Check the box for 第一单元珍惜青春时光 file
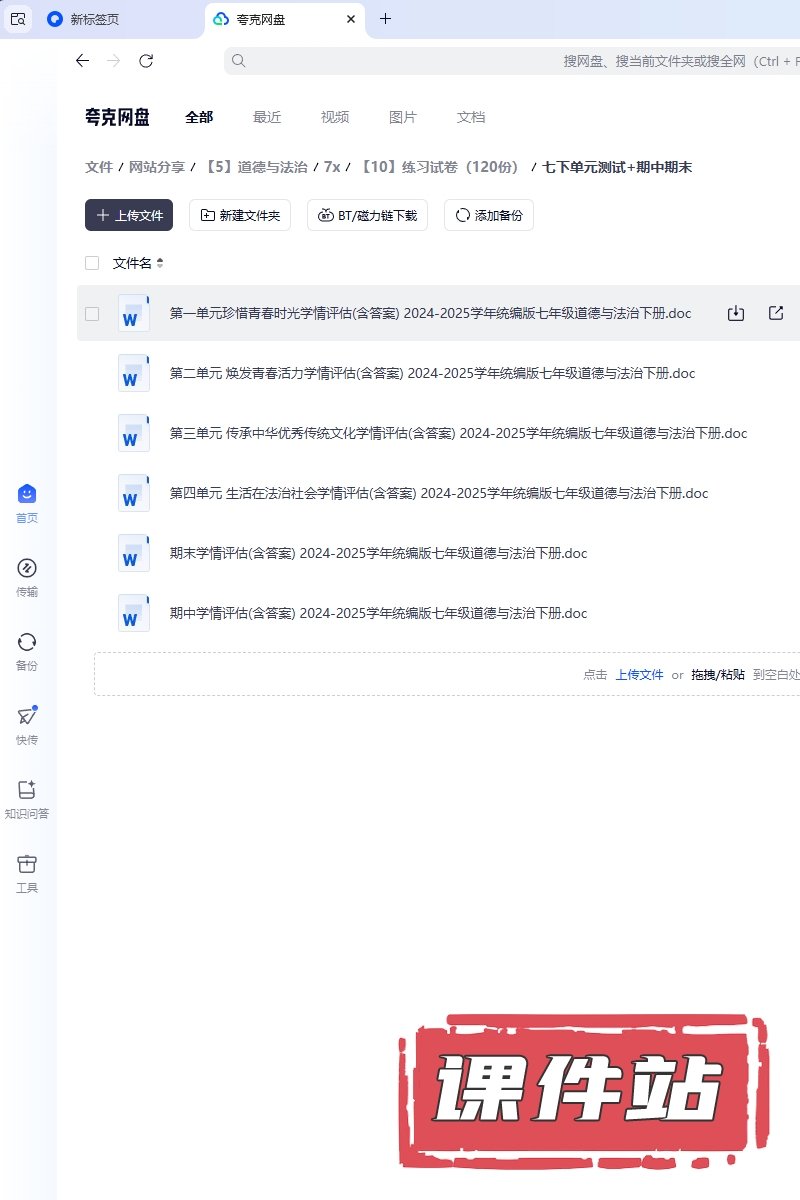The image size is (800, 1200). 92,313
